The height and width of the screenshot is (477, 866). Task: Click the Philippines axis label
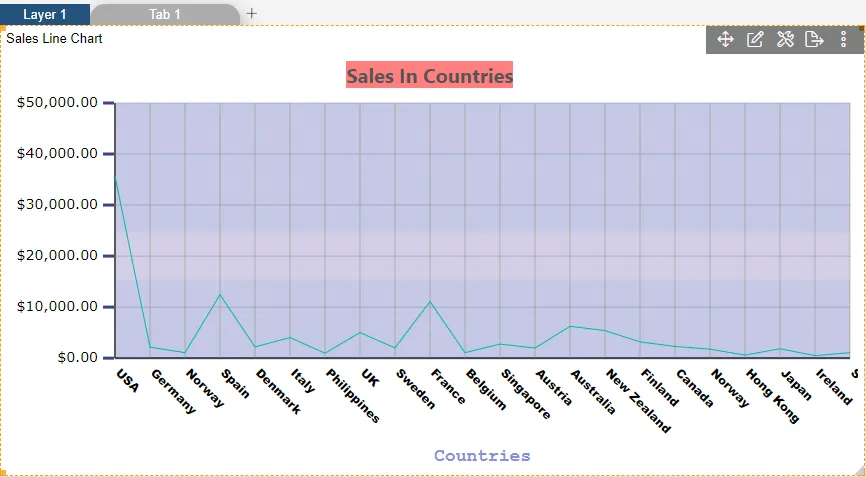(x=353, y=396)
